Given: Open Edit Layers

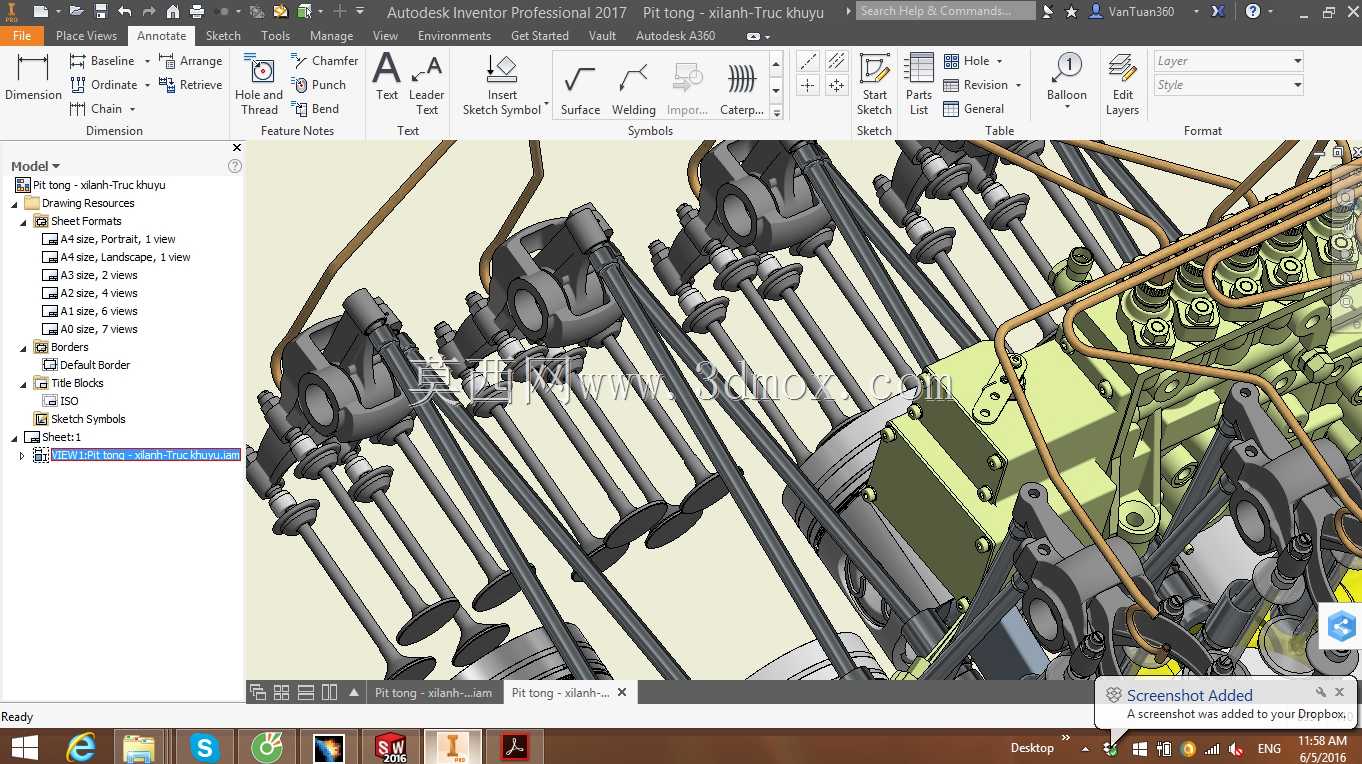Looking at the screenshot, I should (1122, 85).
